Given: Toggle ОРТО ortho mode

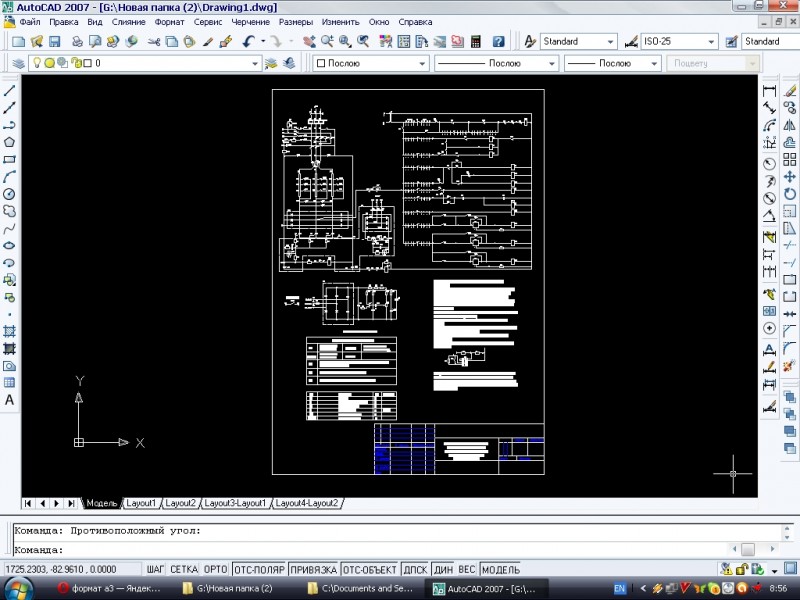Looking at the screenshot, I should pyautogui.click(x=215, y=569).
